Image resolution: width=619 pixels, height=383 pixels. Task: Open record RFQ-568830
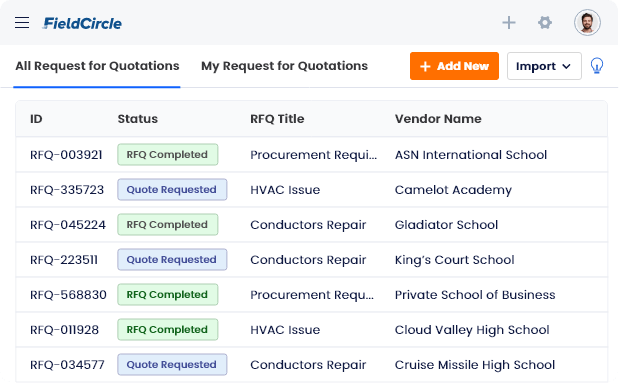(x=68, y=295)
